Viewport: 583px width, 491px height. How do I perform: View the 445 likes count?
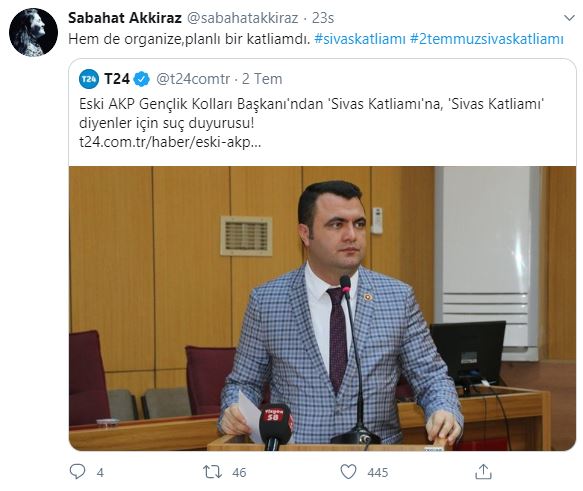click(x=378, y=472)
